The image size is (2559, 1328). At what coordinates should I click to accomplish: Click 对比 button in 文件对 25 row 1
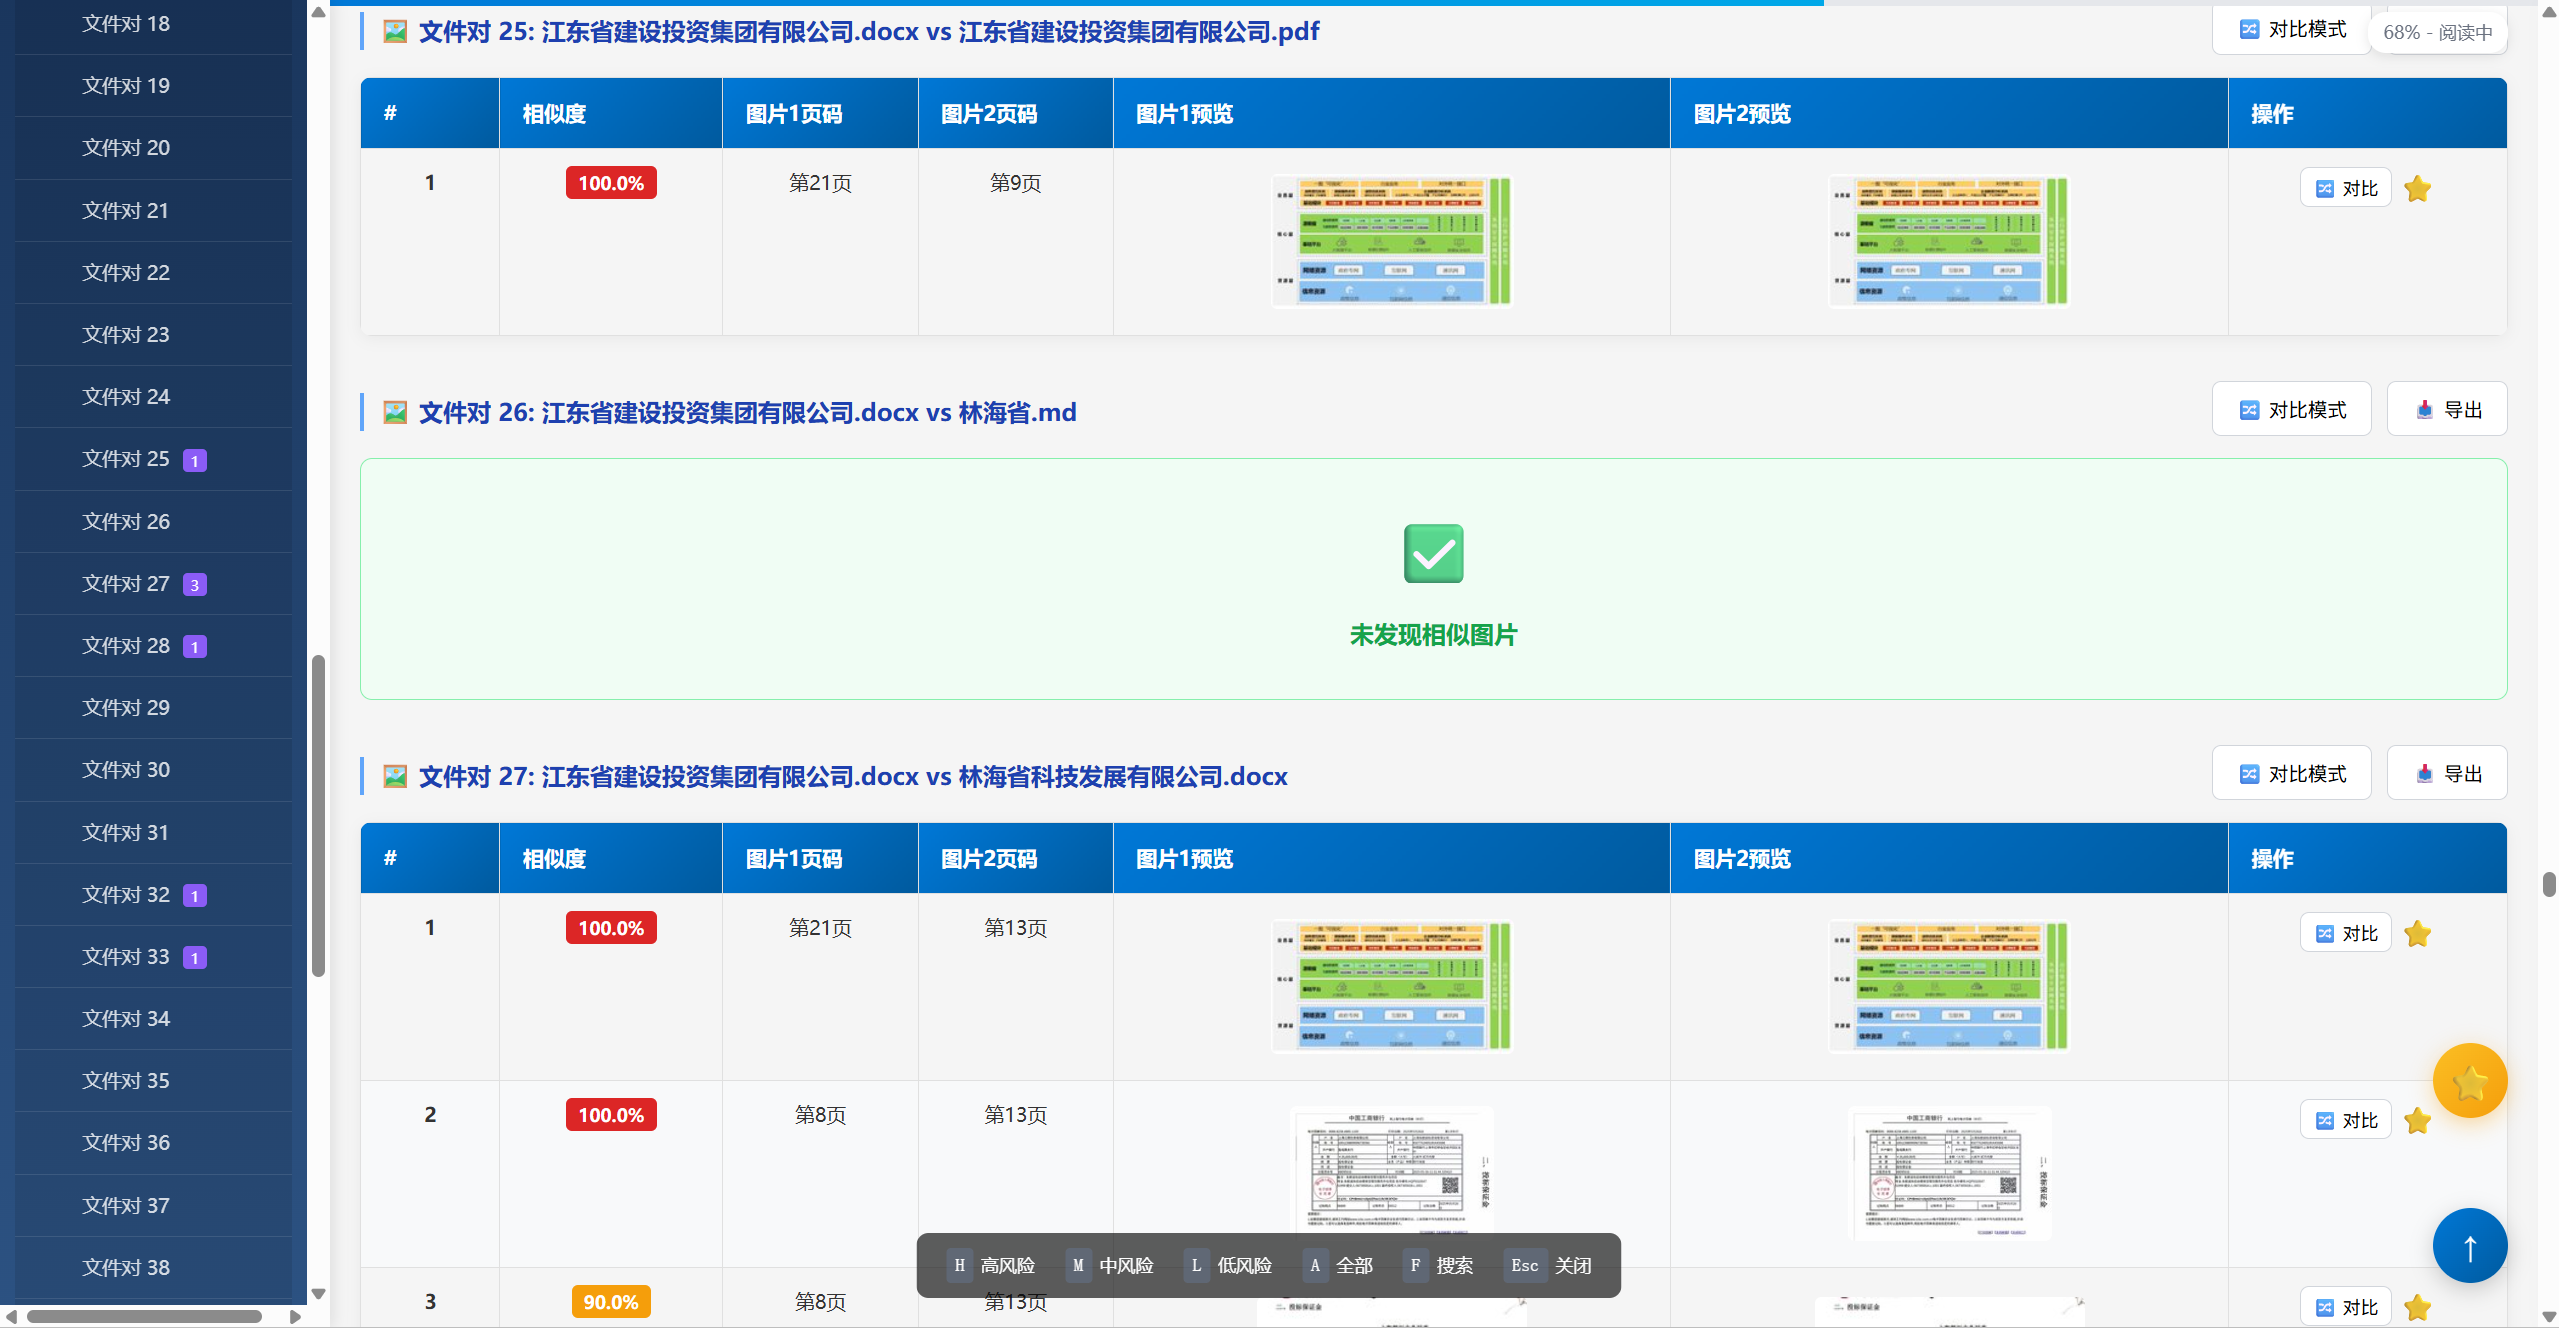coord(2345,188)
